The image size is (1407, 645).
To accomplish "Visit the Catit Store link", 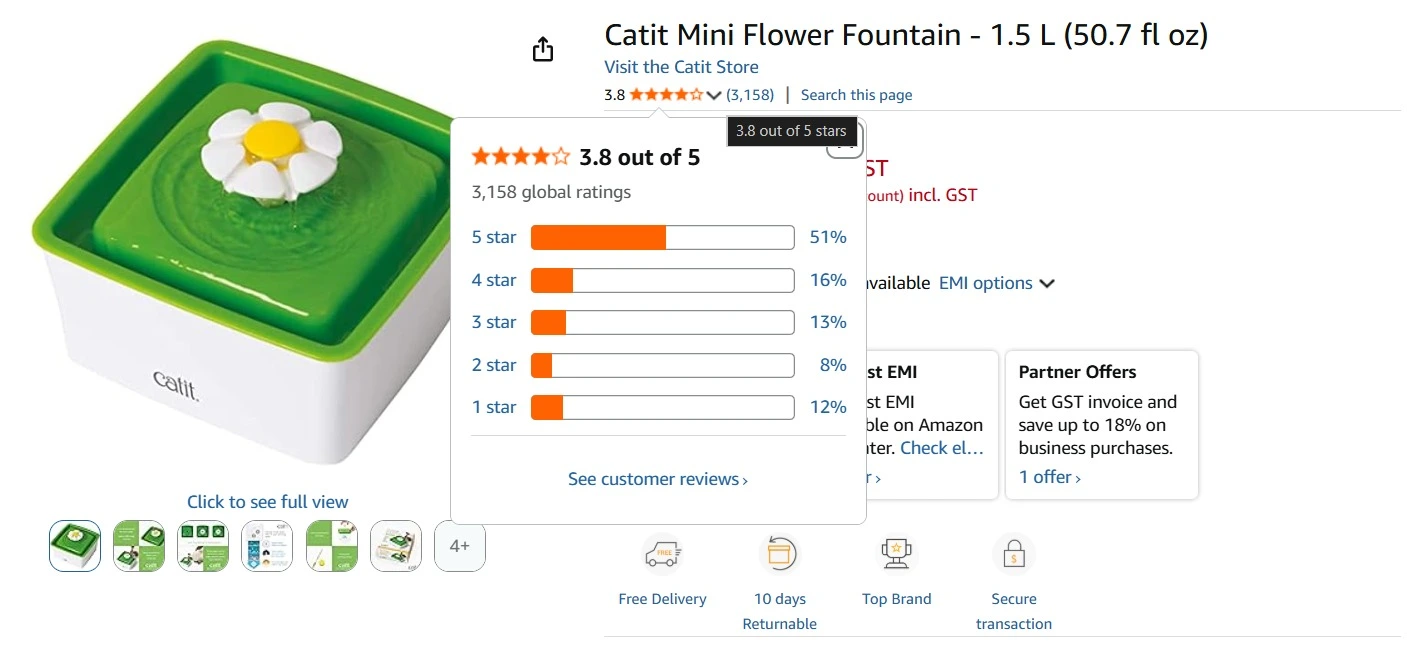I will (x=681, y=67).
